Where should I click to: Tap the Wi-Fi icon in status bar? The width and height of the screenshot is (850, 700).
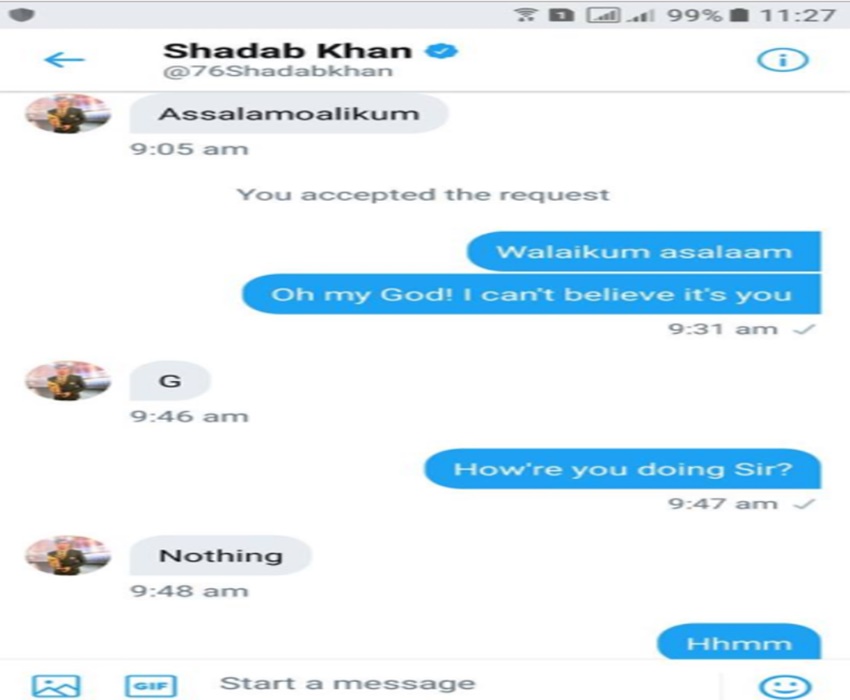526,15
